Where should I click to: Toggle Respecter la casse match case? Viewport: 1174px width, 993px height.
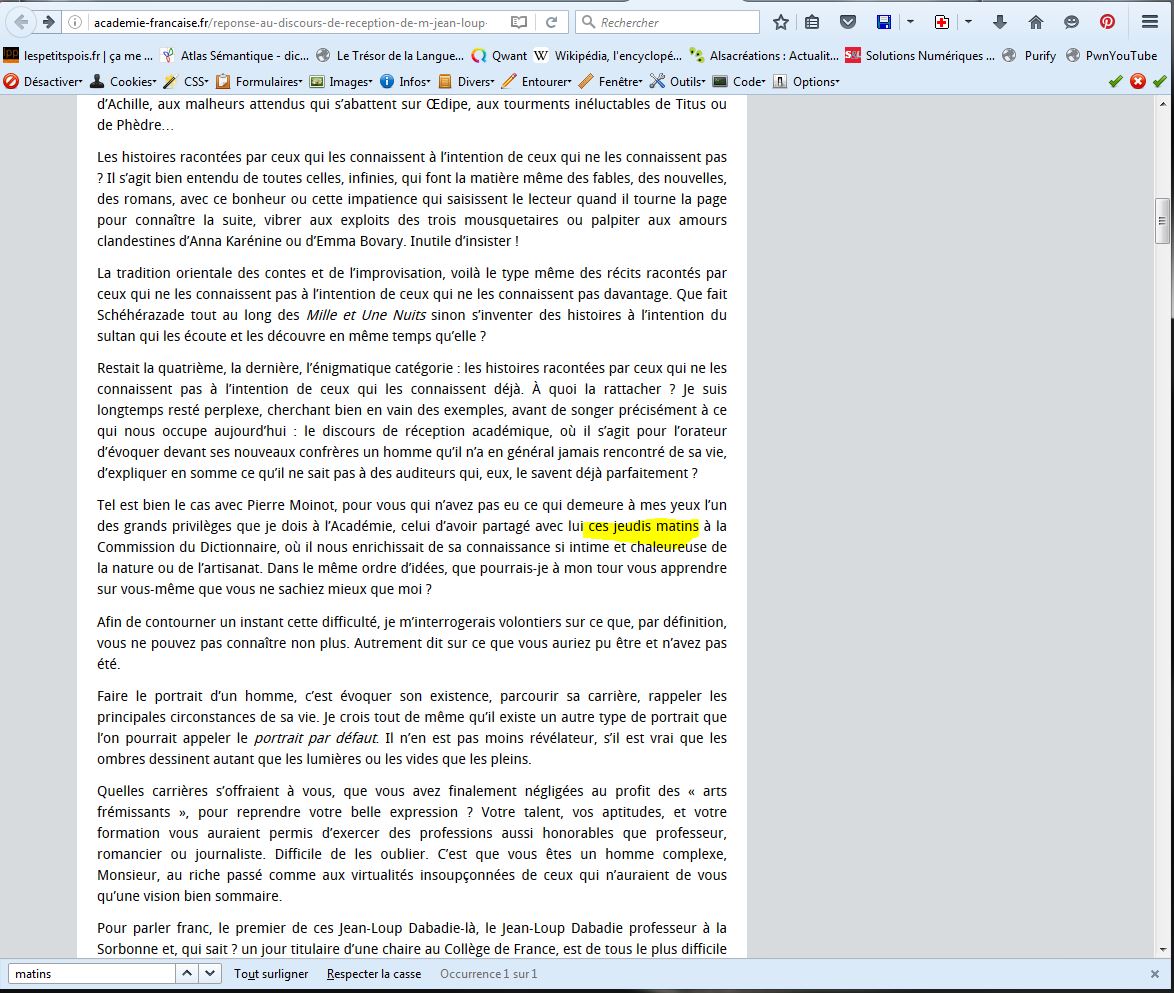point(374,974)
